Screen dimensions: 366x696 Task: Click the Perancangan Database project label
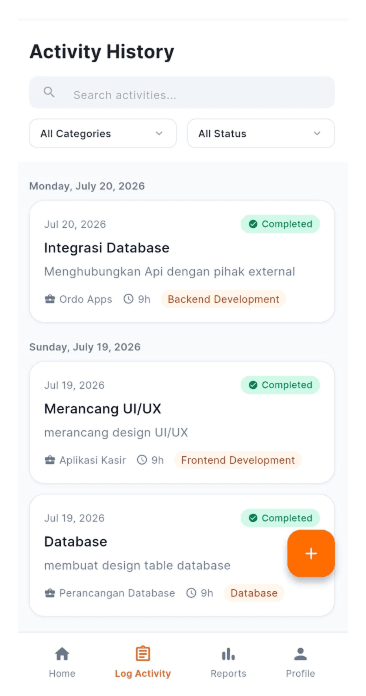(x=117, y=593)
